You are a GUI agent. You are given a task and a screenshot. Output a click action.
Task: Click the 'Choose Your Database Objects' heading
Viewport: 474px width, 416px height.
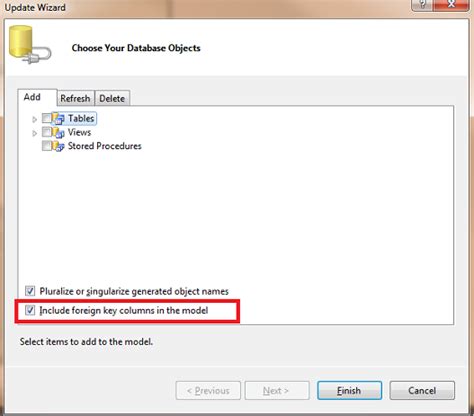tap(136, 48)
